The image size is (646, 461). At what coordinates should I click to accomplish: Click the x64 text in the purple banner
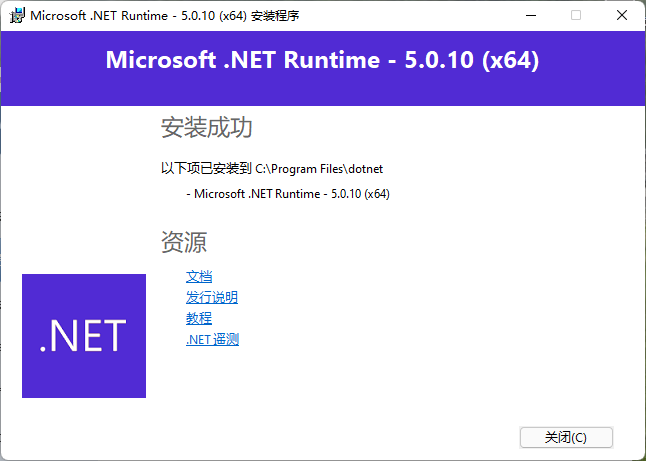click(x=510, y=60)
